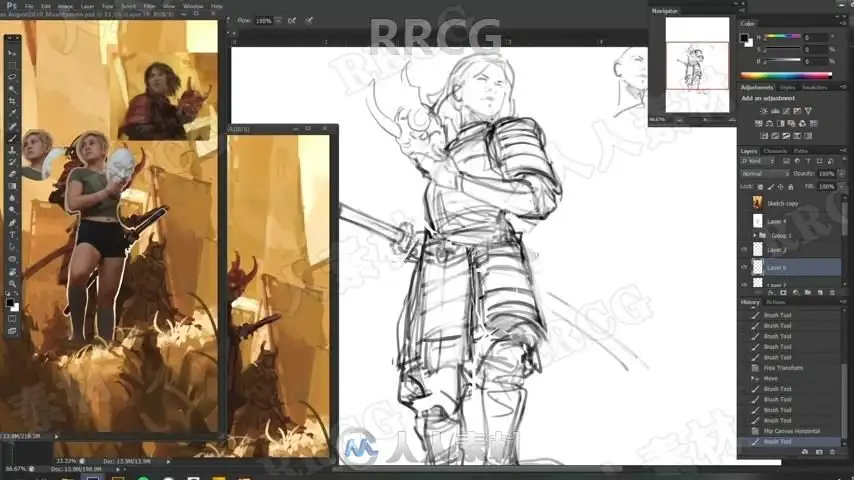Select the Type tool
854x480 pixels.
[x=12, y=235]
